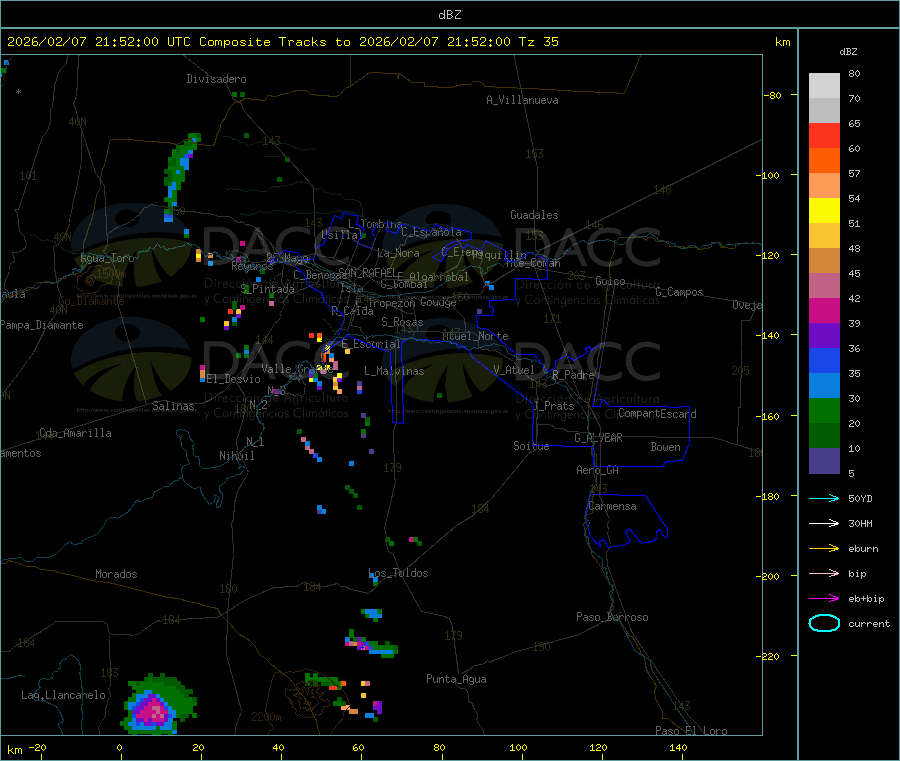Click the 'km' label at top right of map

pos(782,42)
